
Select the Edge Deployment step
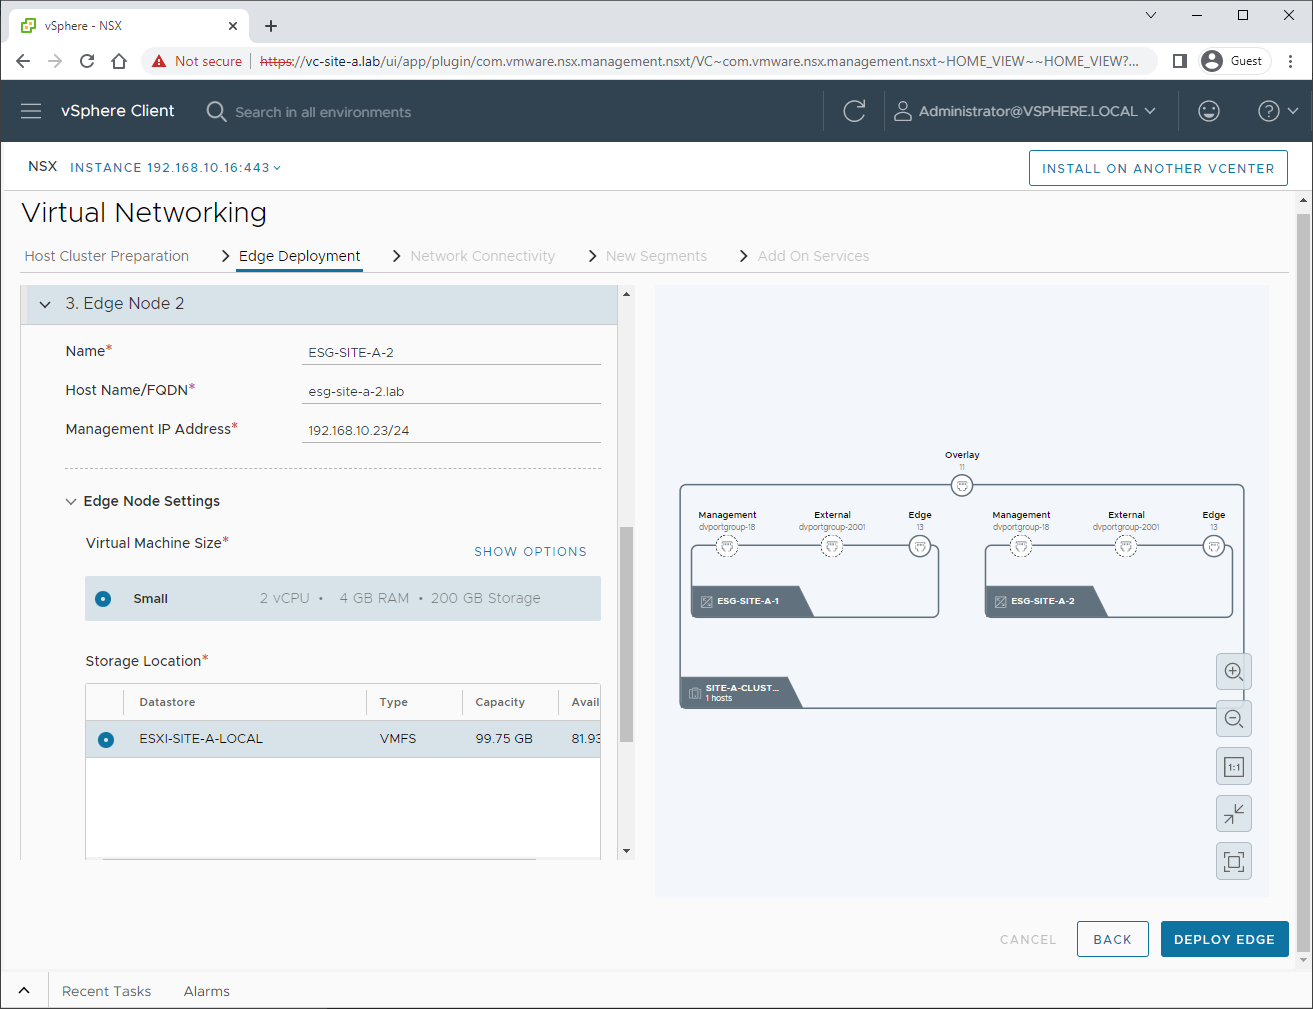pos(300,256)
